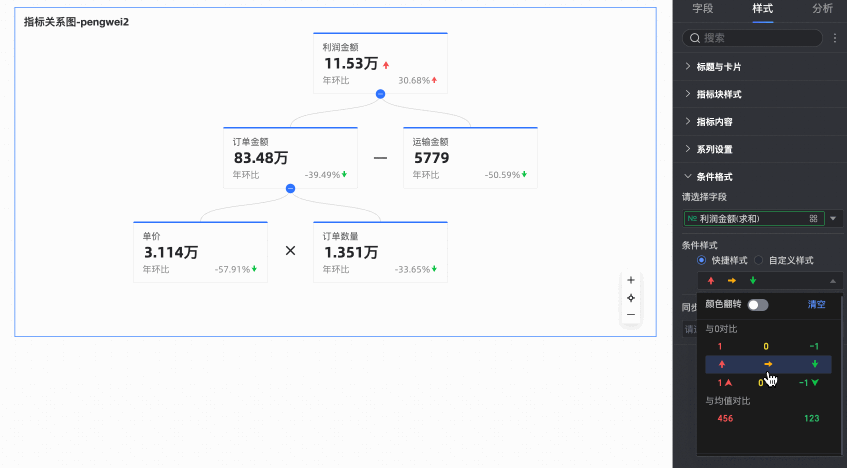The image size is (847, 468).
Task: Select green down arrow in highlighted preset row
Action: 815,364
